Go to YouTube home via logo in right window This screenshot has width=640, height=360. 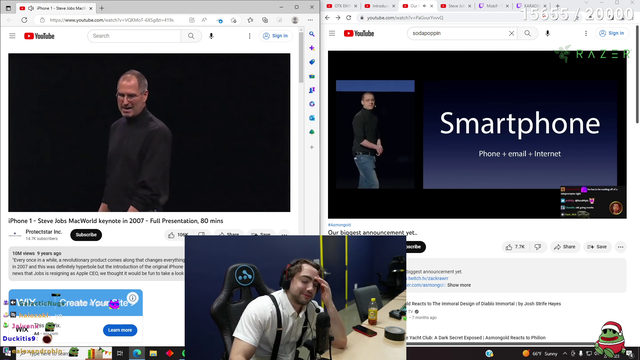click(x=359, y=33)
